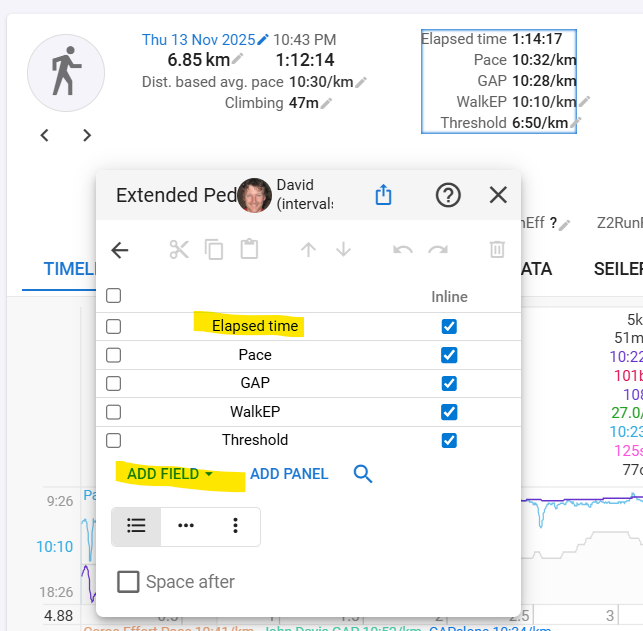Uncheck Inline for Elapsed time

point(449,326)
